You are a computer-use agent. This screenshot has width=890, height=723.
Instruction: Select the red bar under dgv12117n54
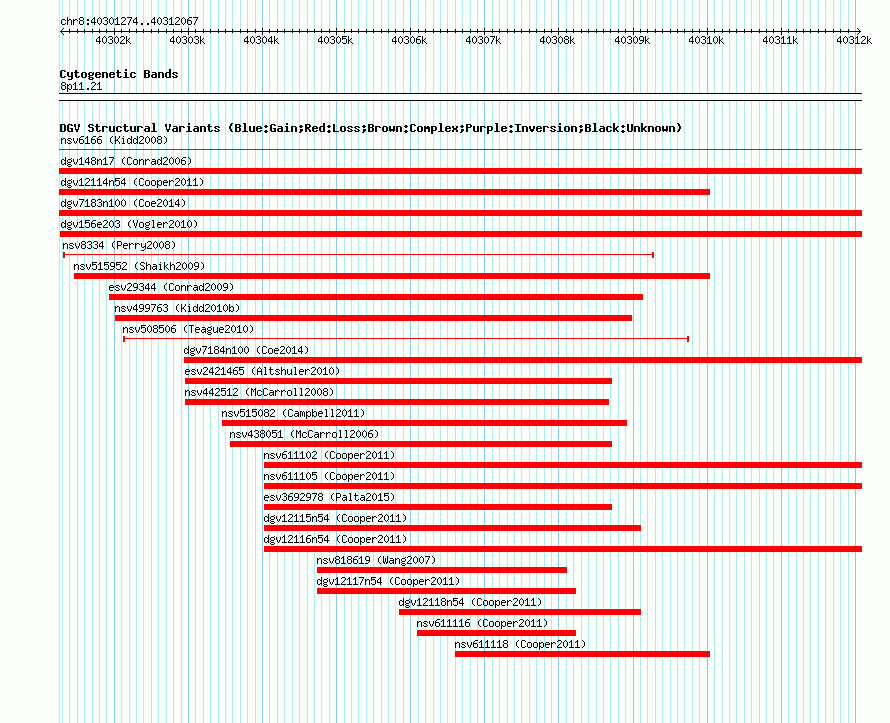[x=446, y=591]
